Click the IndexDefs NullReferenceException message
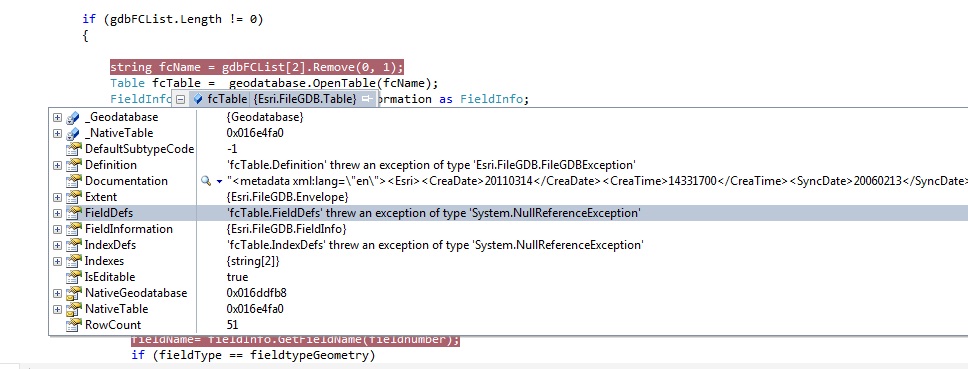The image size is (968, 369). point(435,245)
